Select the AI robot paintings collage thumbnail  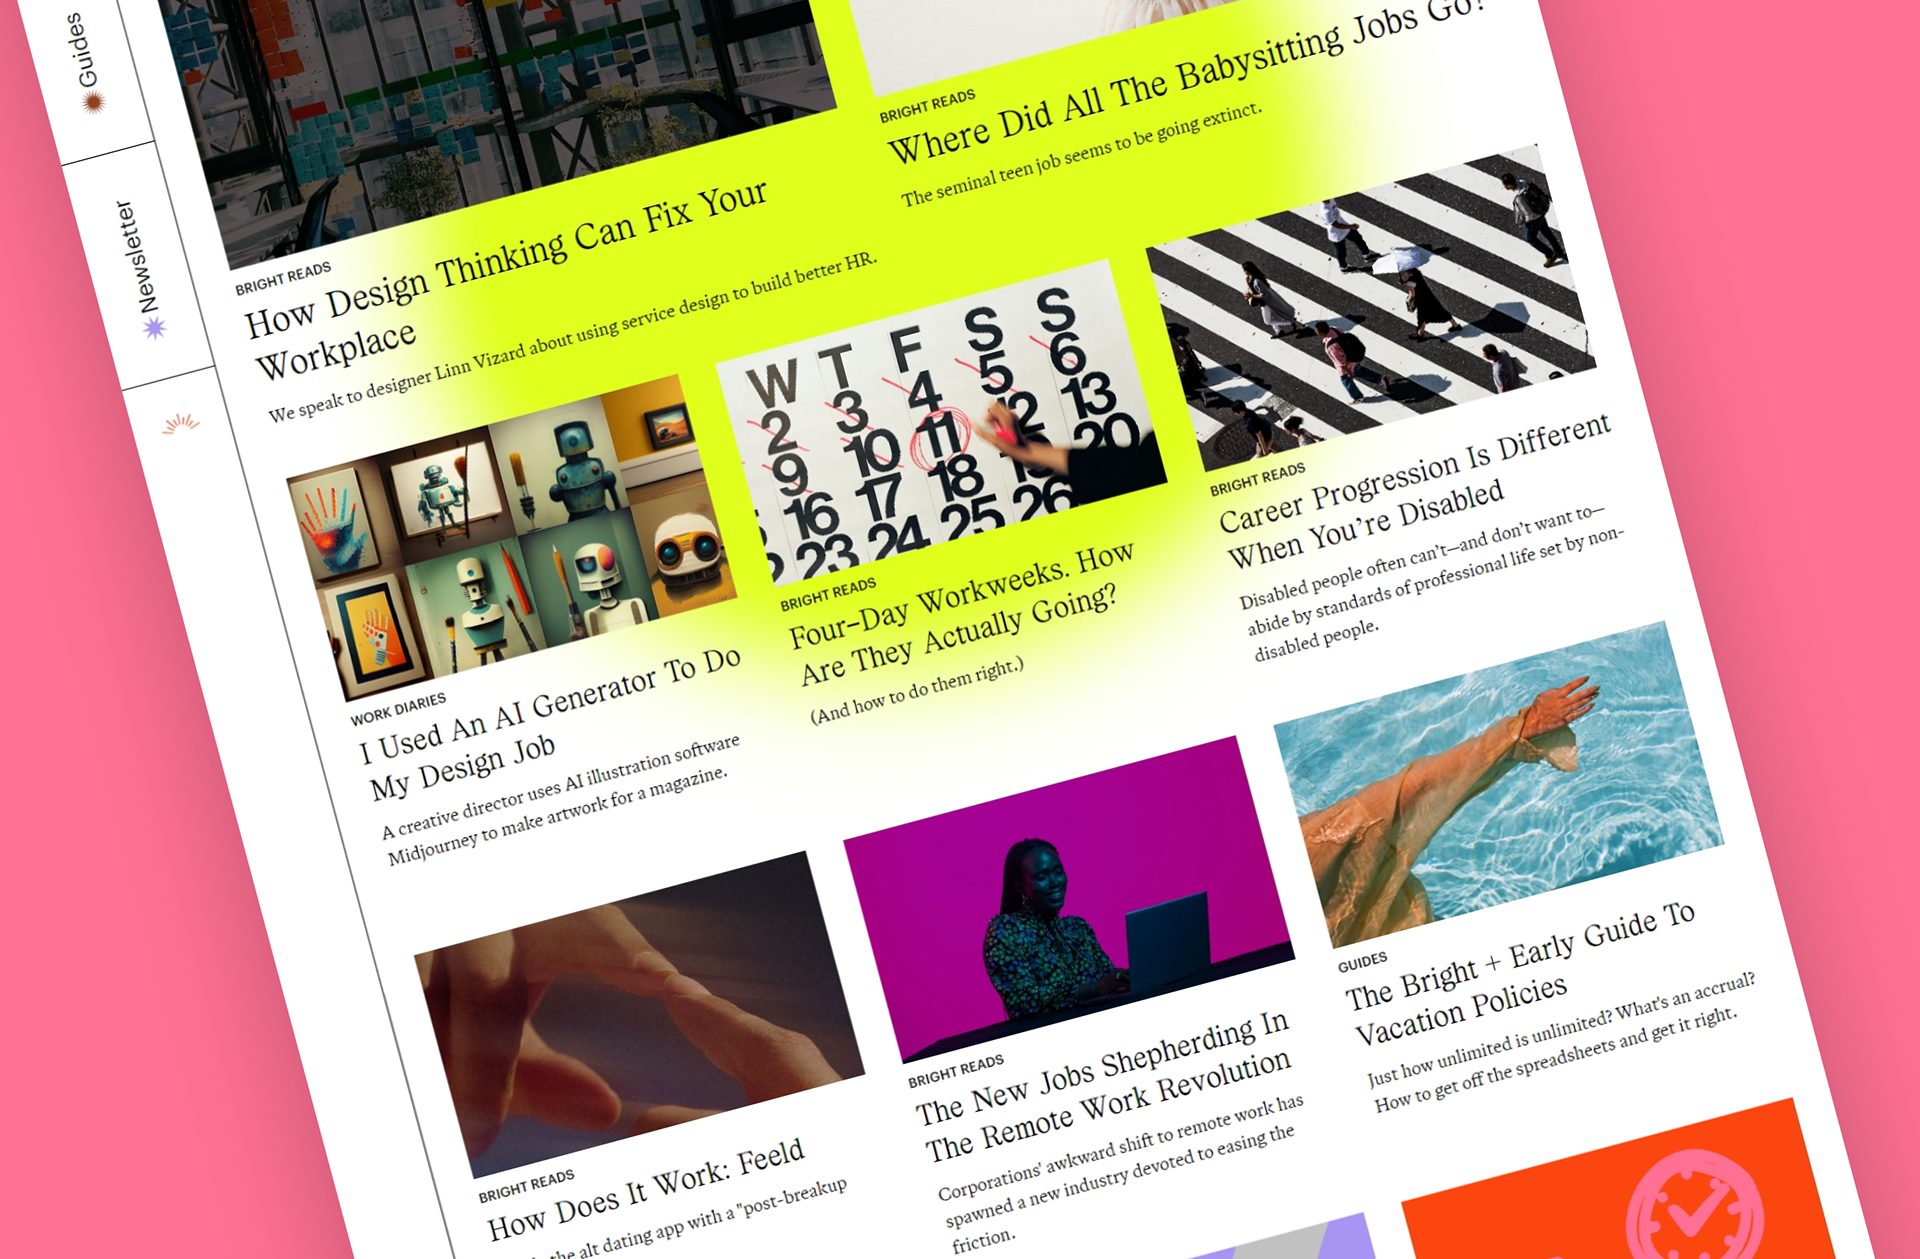click(x=512, y=538)
